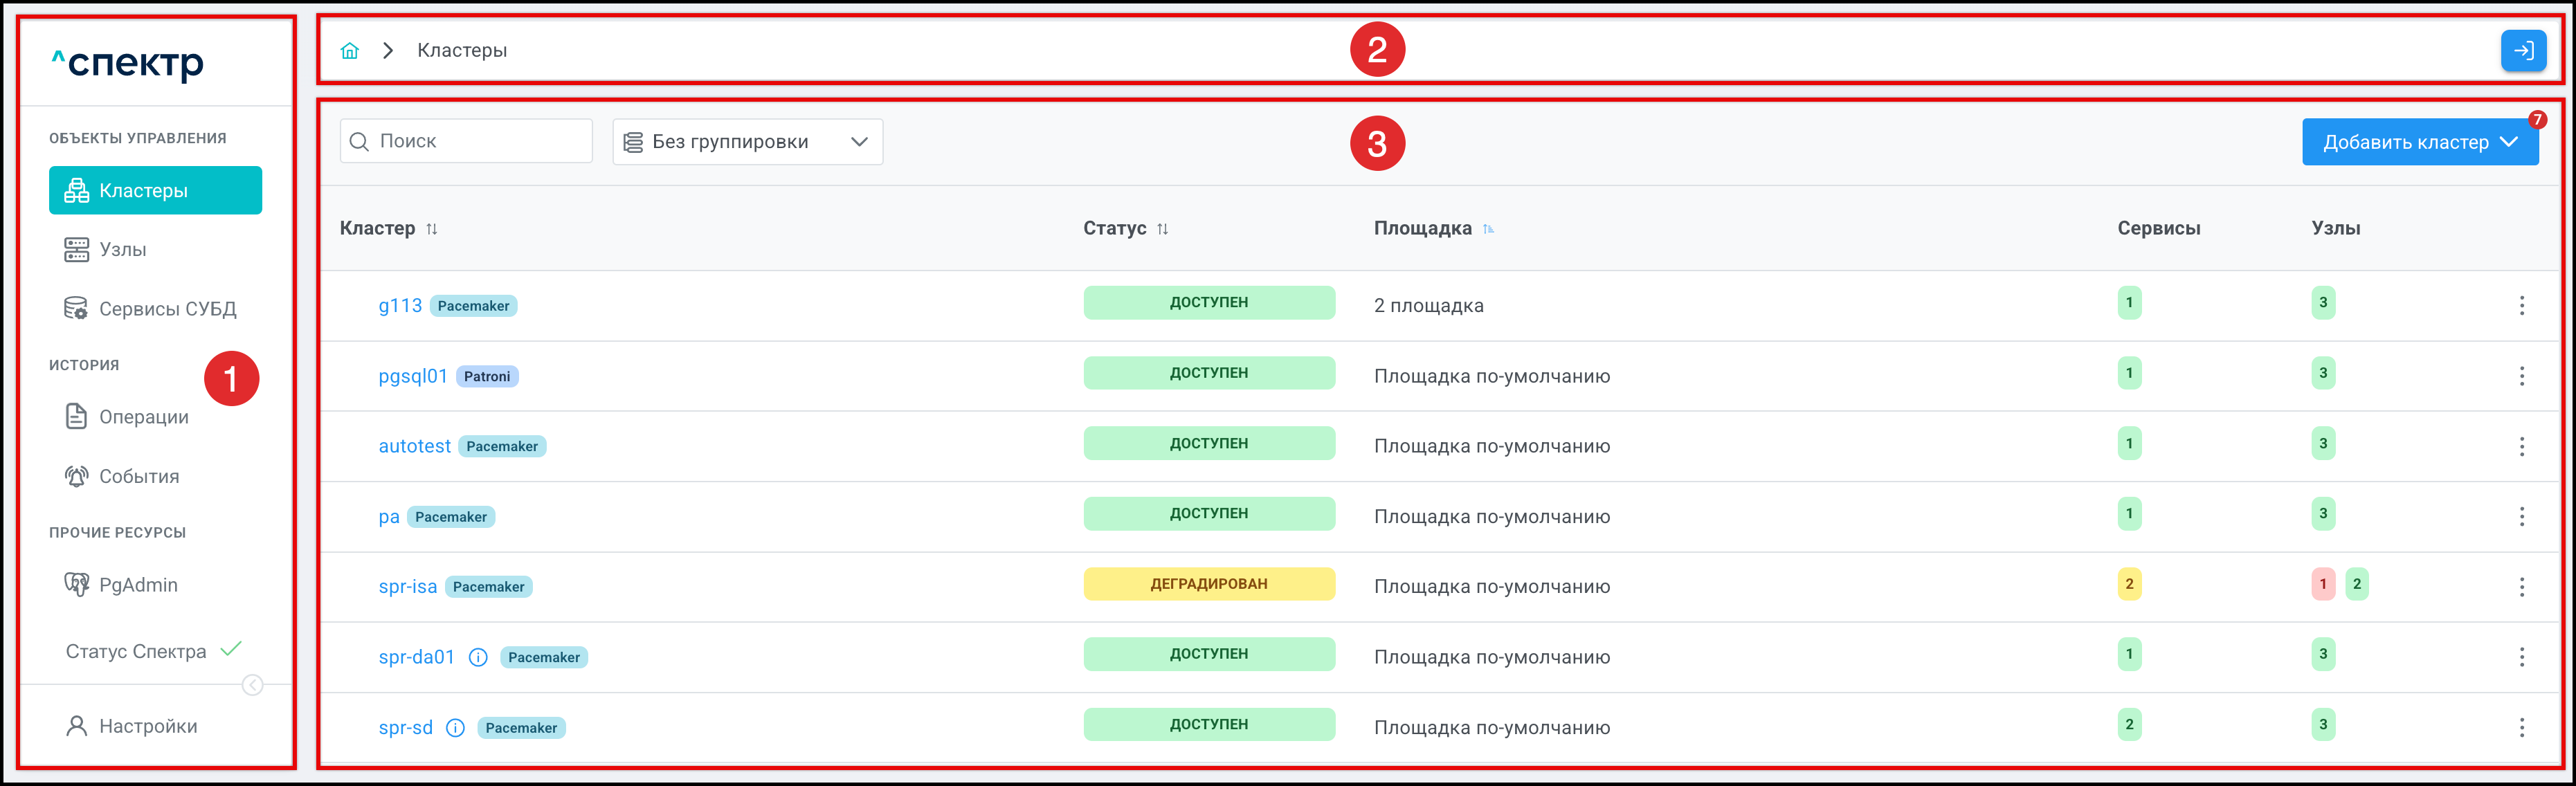Open three-dot menu for pgsql01 row
The width and height of the screenshot is (2576, 786).
pyautogui.click(x=2521, y=376)
